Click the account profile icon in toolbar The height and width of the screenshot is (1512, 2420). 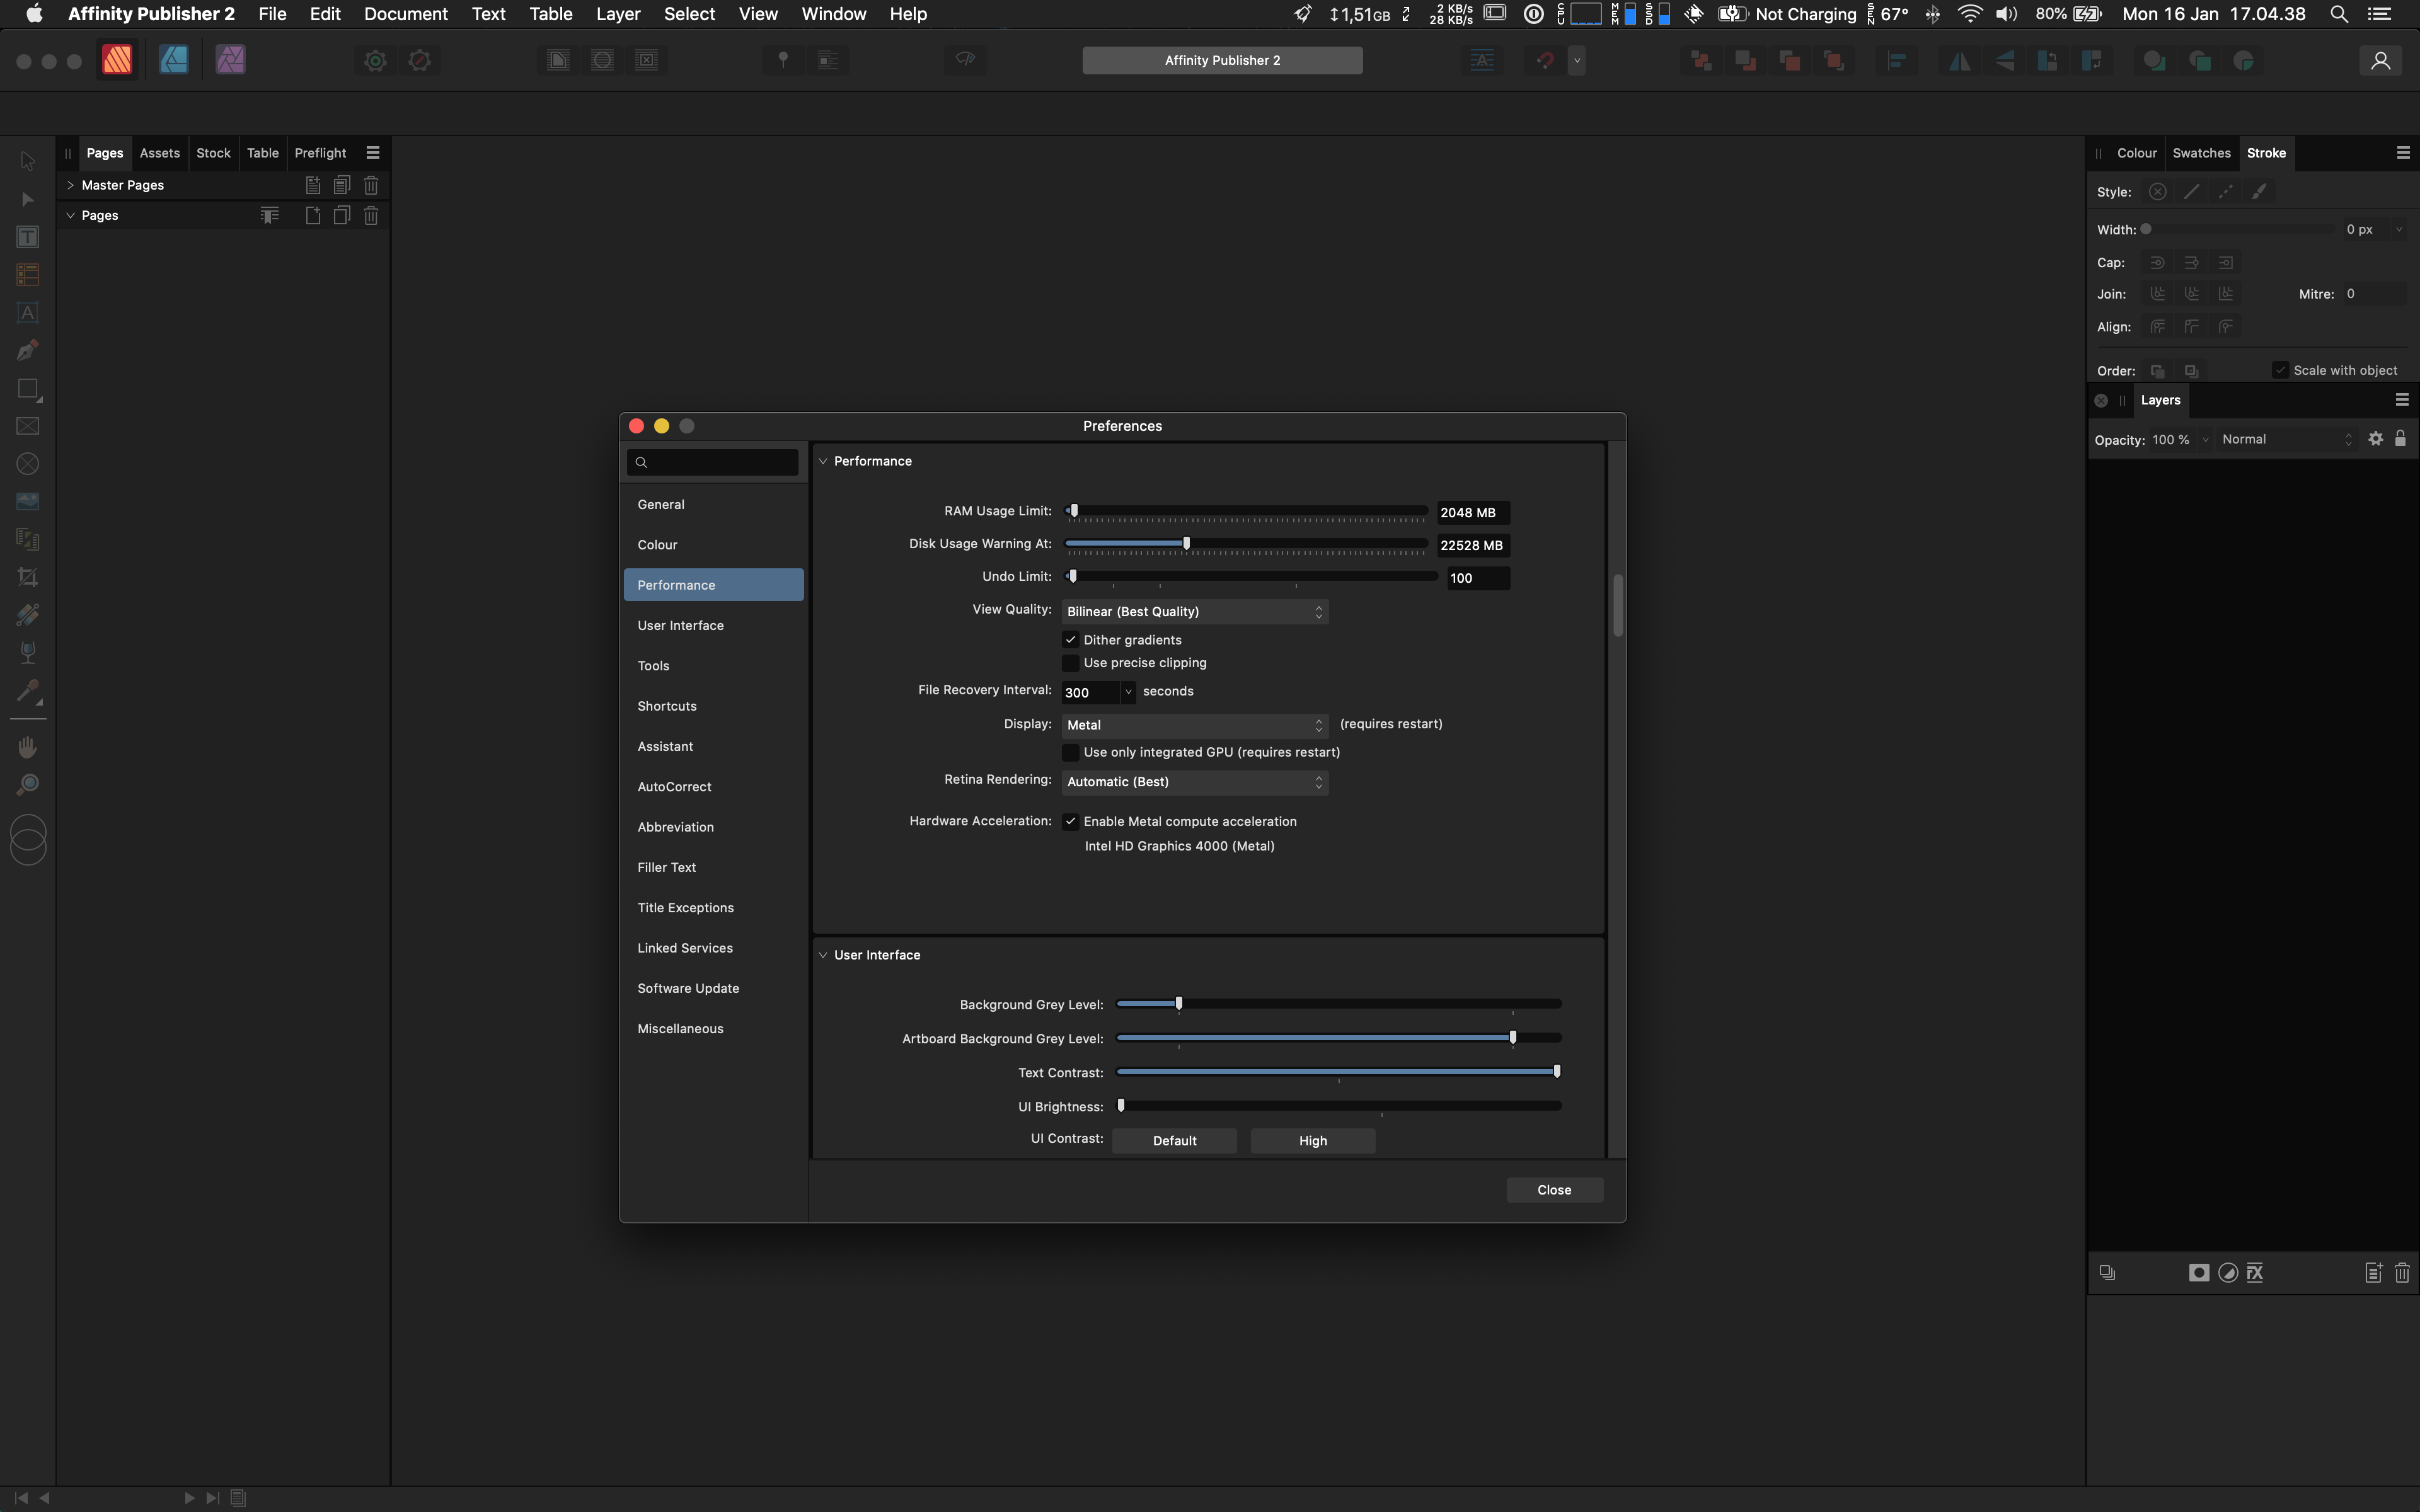(x=2380, y=60)
